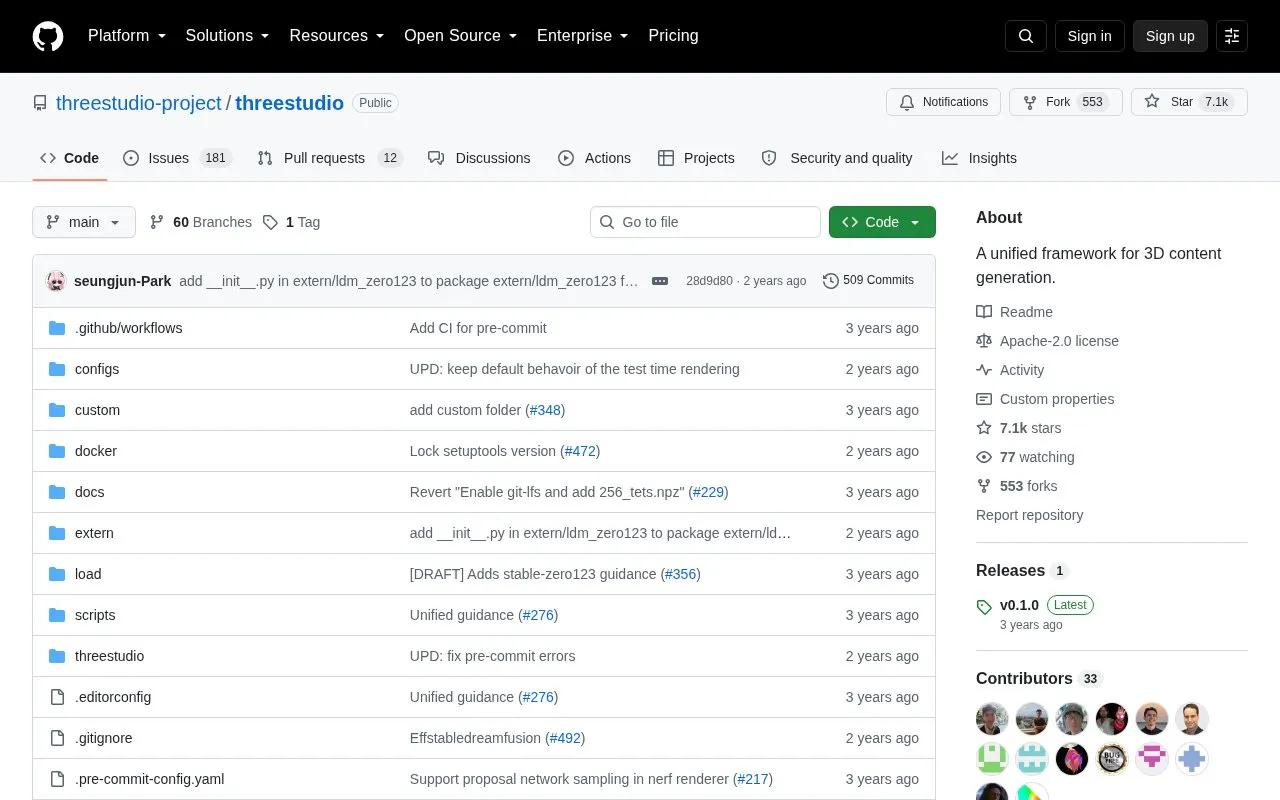Open the Enterprise menu
The height and width of the screenshot is (800, 1280).
583,36
